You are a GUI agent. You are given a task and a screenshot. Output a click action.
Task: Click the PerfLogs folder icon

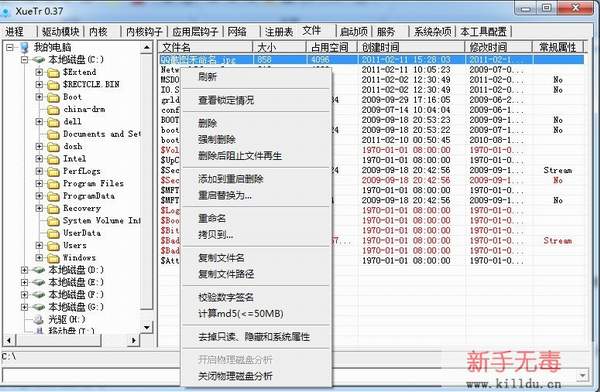(x=53, y=172)
